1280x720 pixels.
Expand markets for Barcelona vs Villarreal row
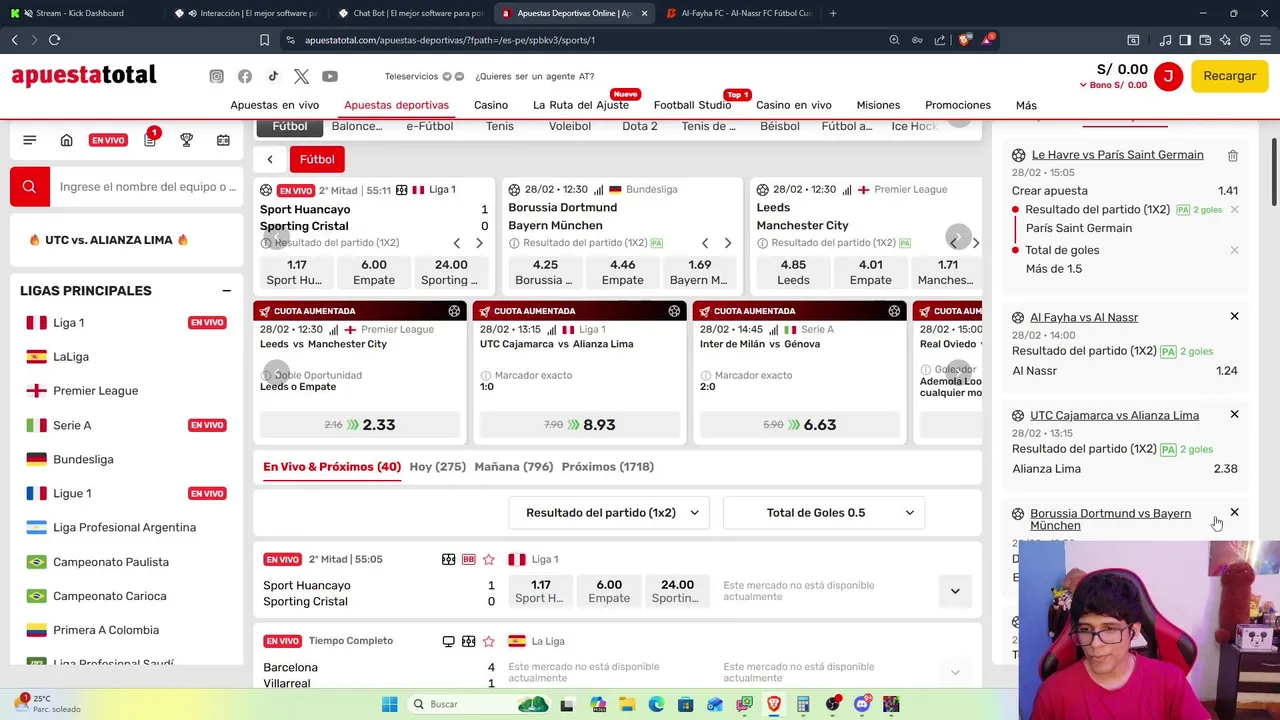(955, 673)
